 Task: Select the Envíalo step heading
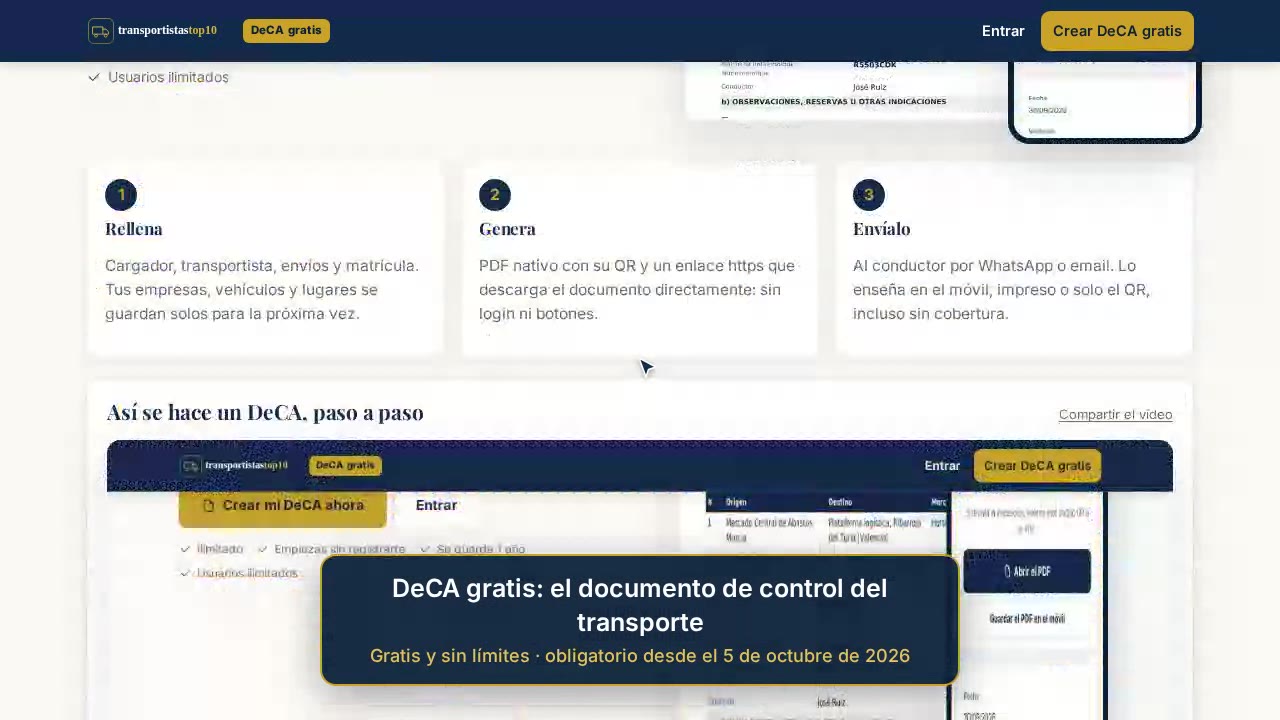pyautogui.click(x=882, y=229)
